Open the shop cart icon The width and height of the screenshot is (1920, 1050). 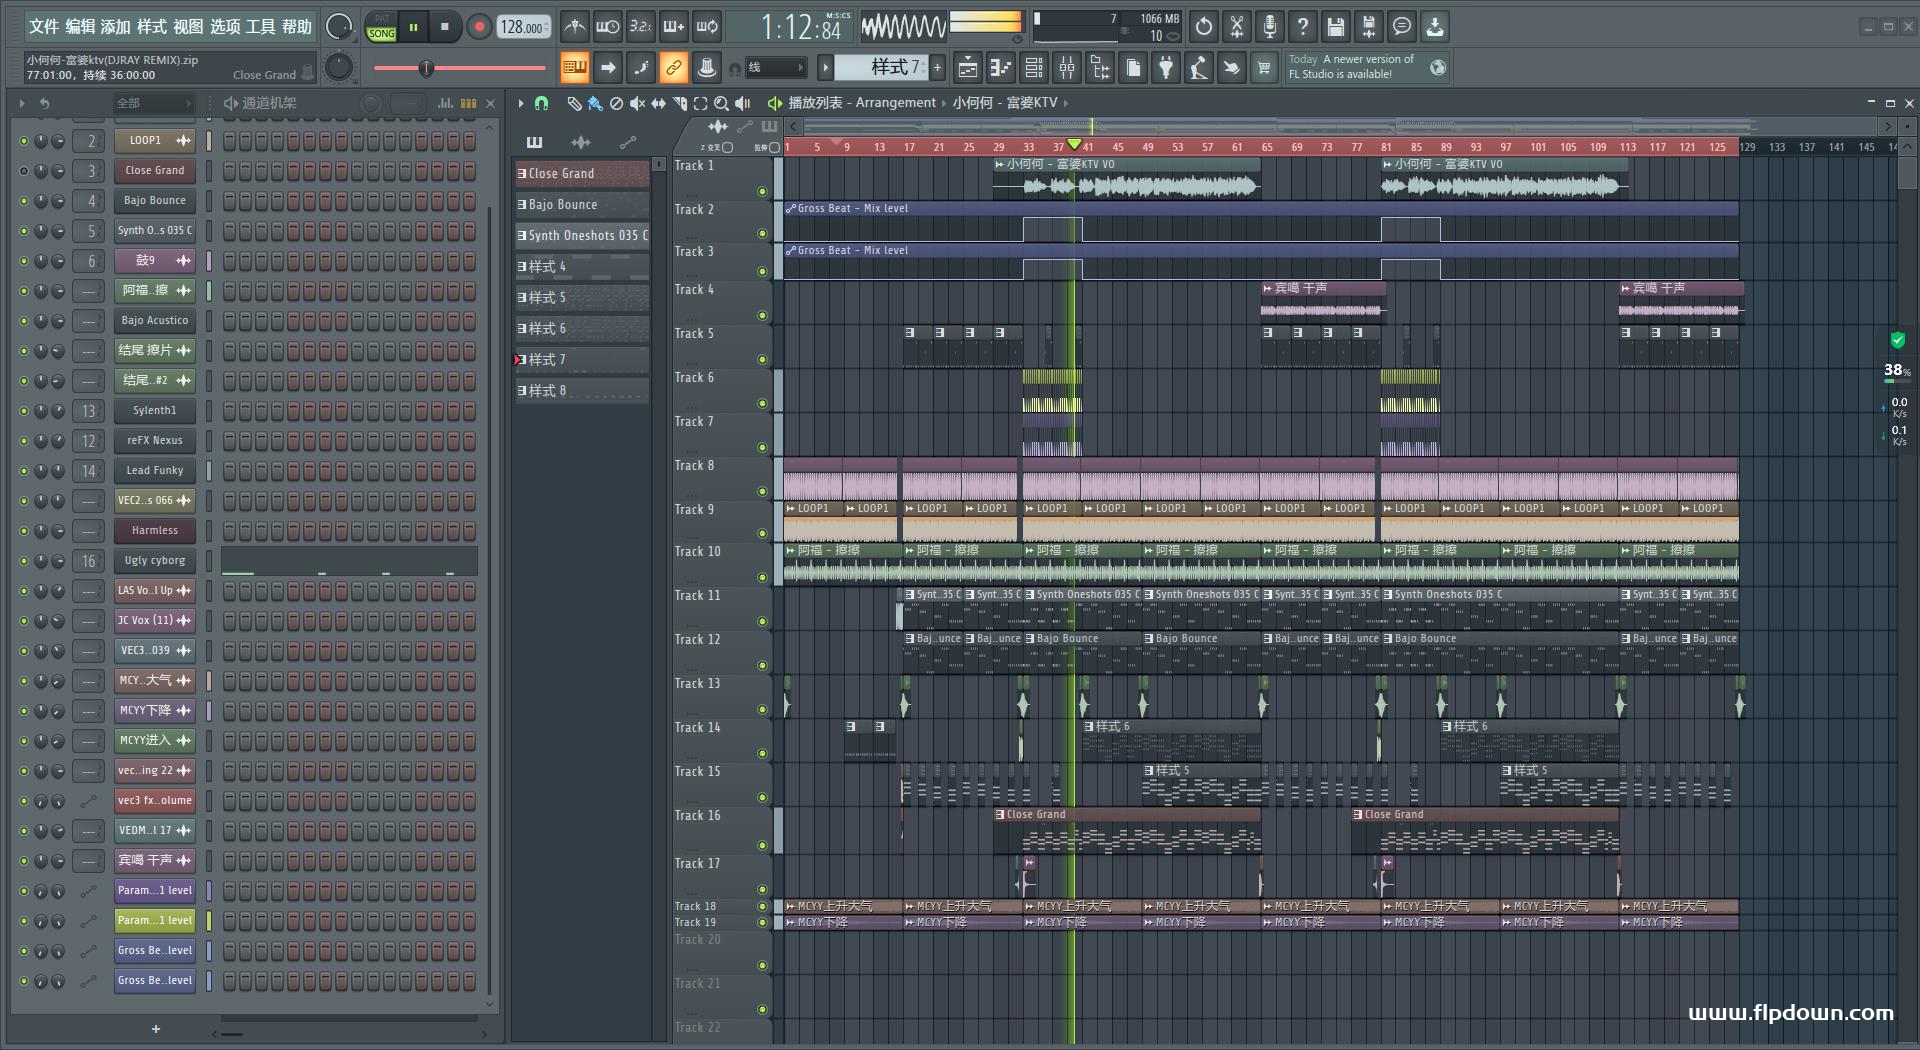[1265, 68]
